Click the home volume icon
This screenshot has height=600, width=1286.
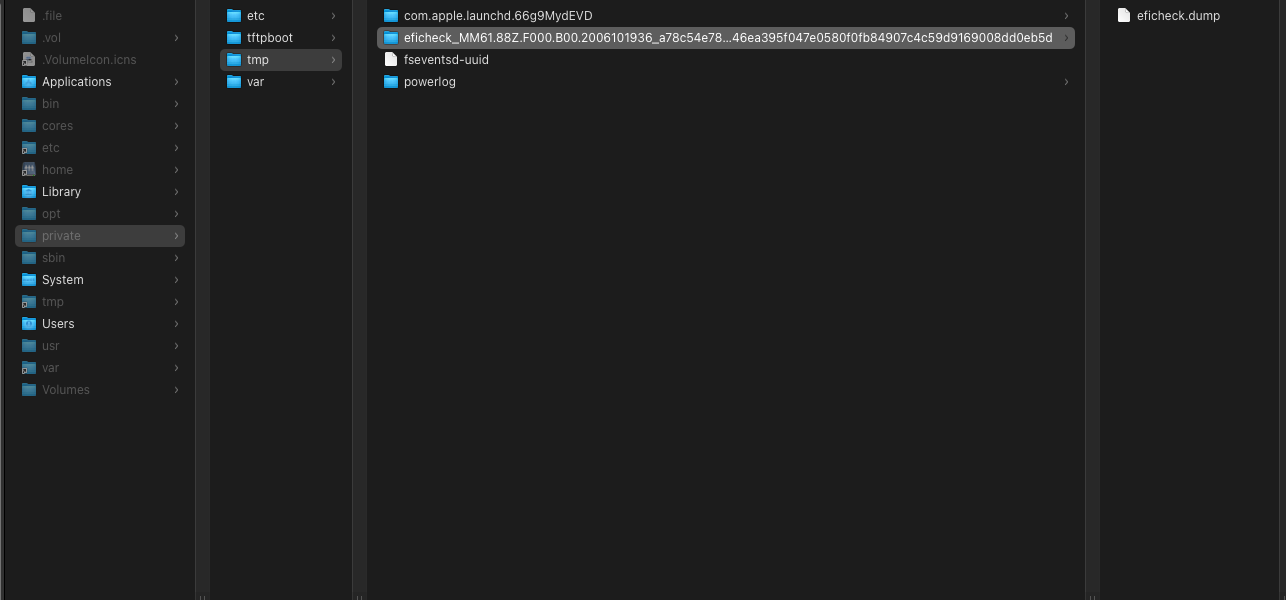click(x=29, y=170)
